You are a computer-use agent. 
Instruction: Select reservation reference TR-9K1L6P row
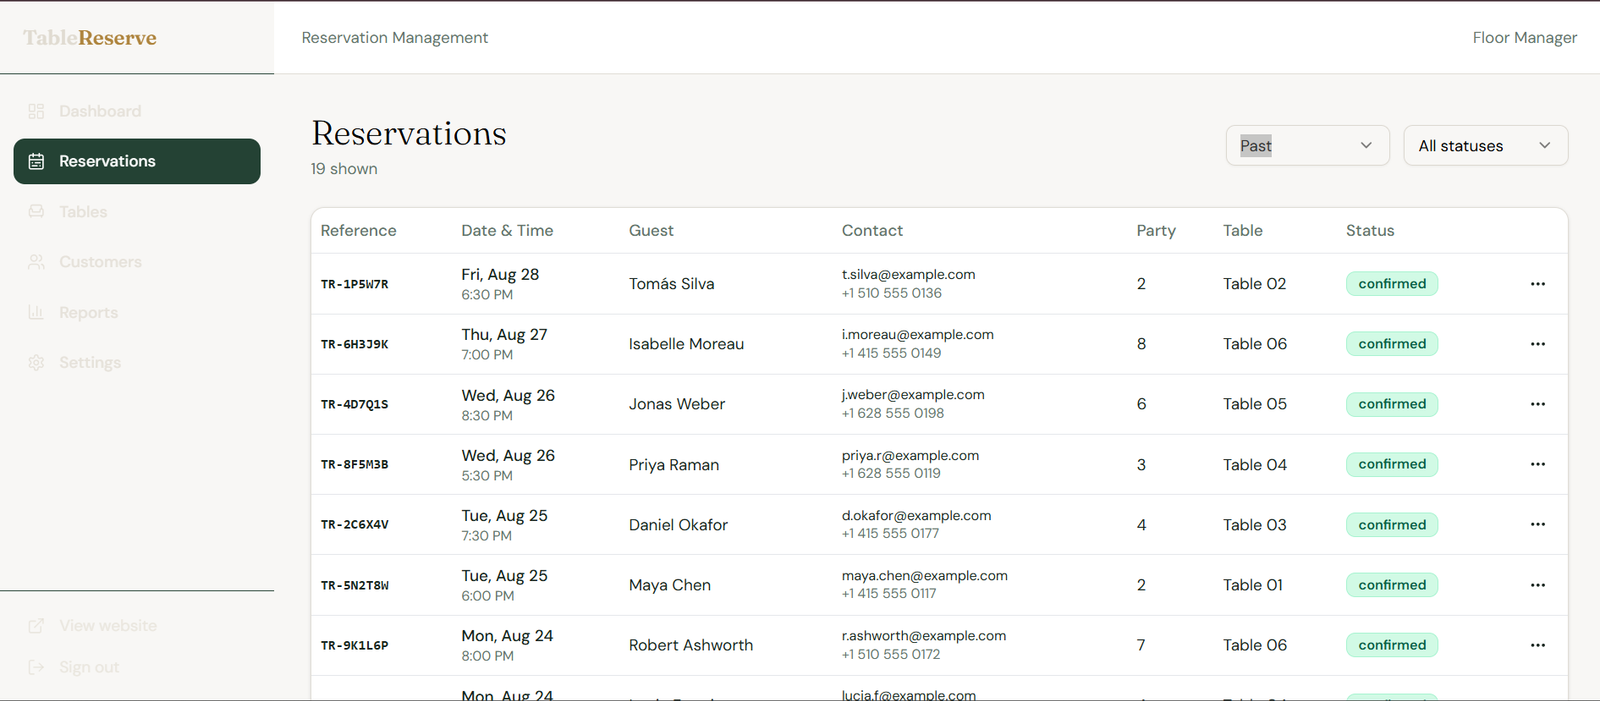click(x=939, y=645)
